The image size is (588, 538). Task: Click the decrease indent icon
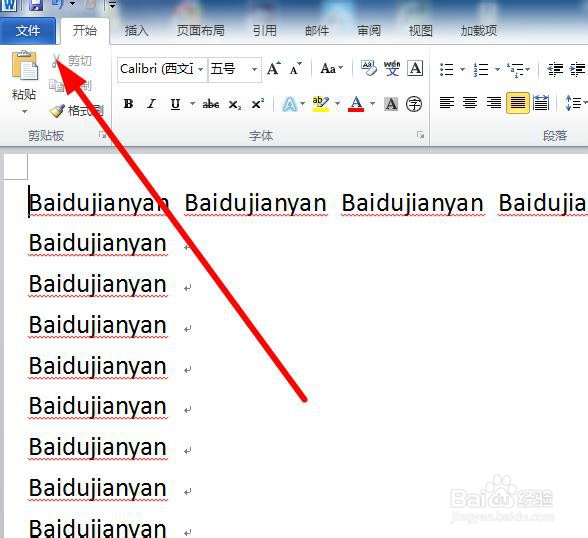[x=555, y=69]
